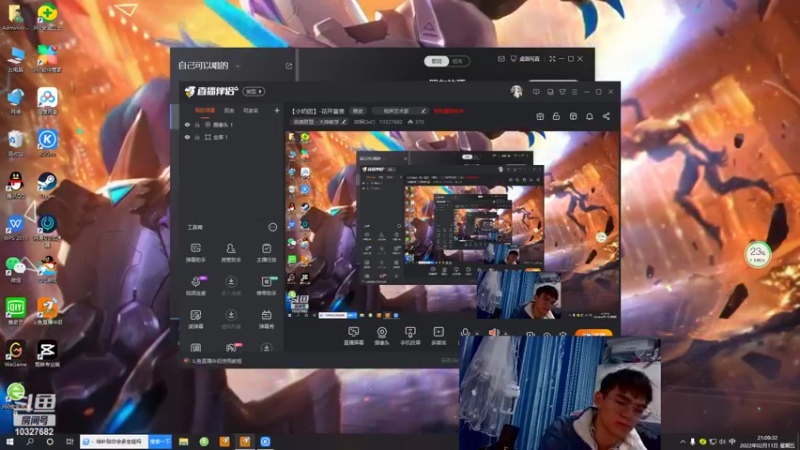The width and height of the screenshot is (800, 450).
Task: Switch to the first red scene tab
Action: pos(205,111)
